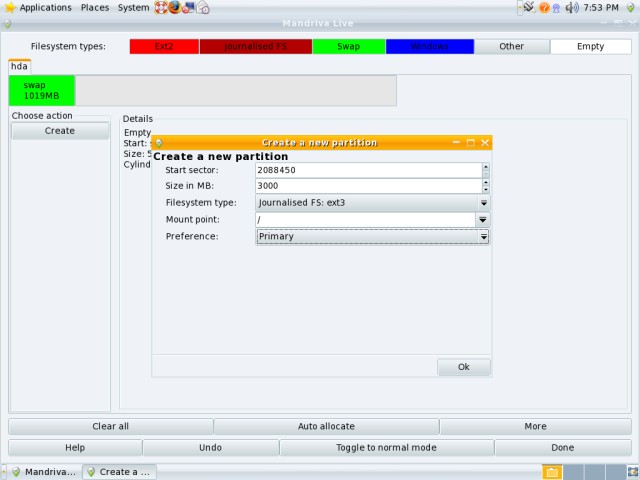Launch the lifebuoy help icon
Viewport: 640px width, 480px height.
coord(160,7)
